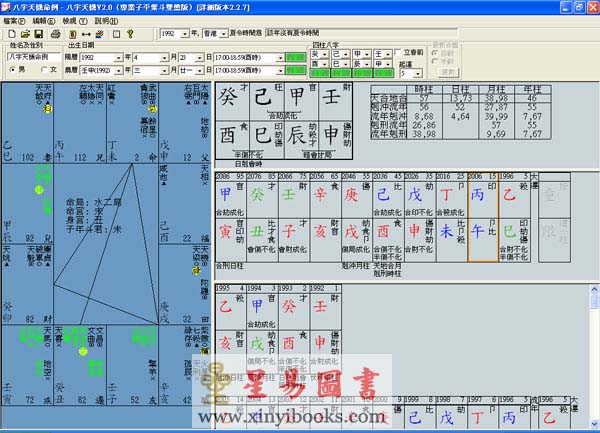The image size is (600, 433).
Task: Click the New file toolbar icon
Action: (10, 32)
